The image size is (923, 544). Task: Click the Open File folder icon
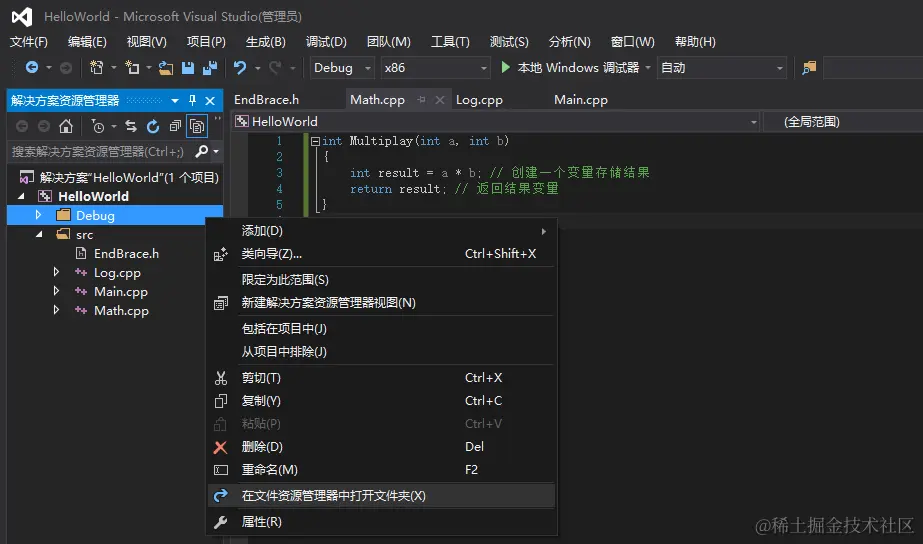pos(166,68)
